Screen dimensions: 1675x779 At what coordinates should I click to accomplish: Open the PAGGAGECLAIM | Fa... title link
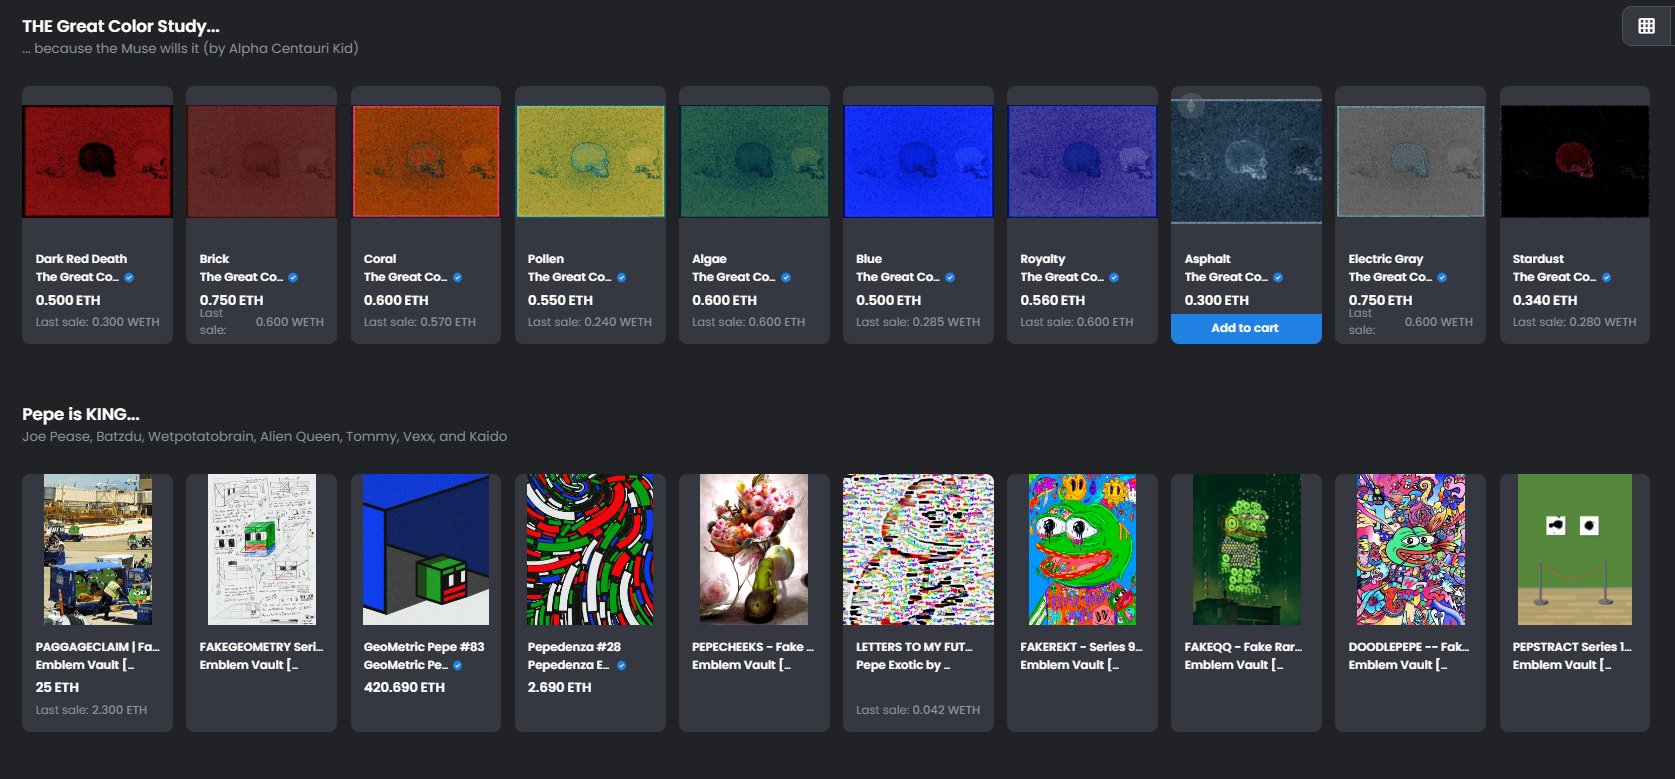pyautogui.click(x=97, y=647)
